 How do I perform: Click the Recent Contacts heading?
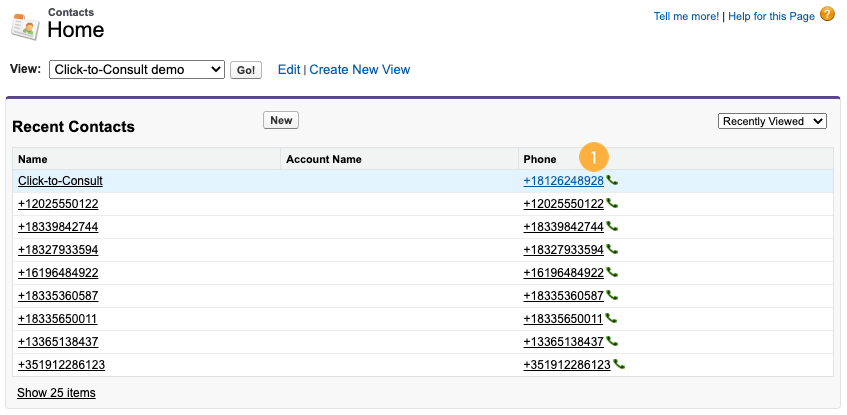tap(73, 127)
